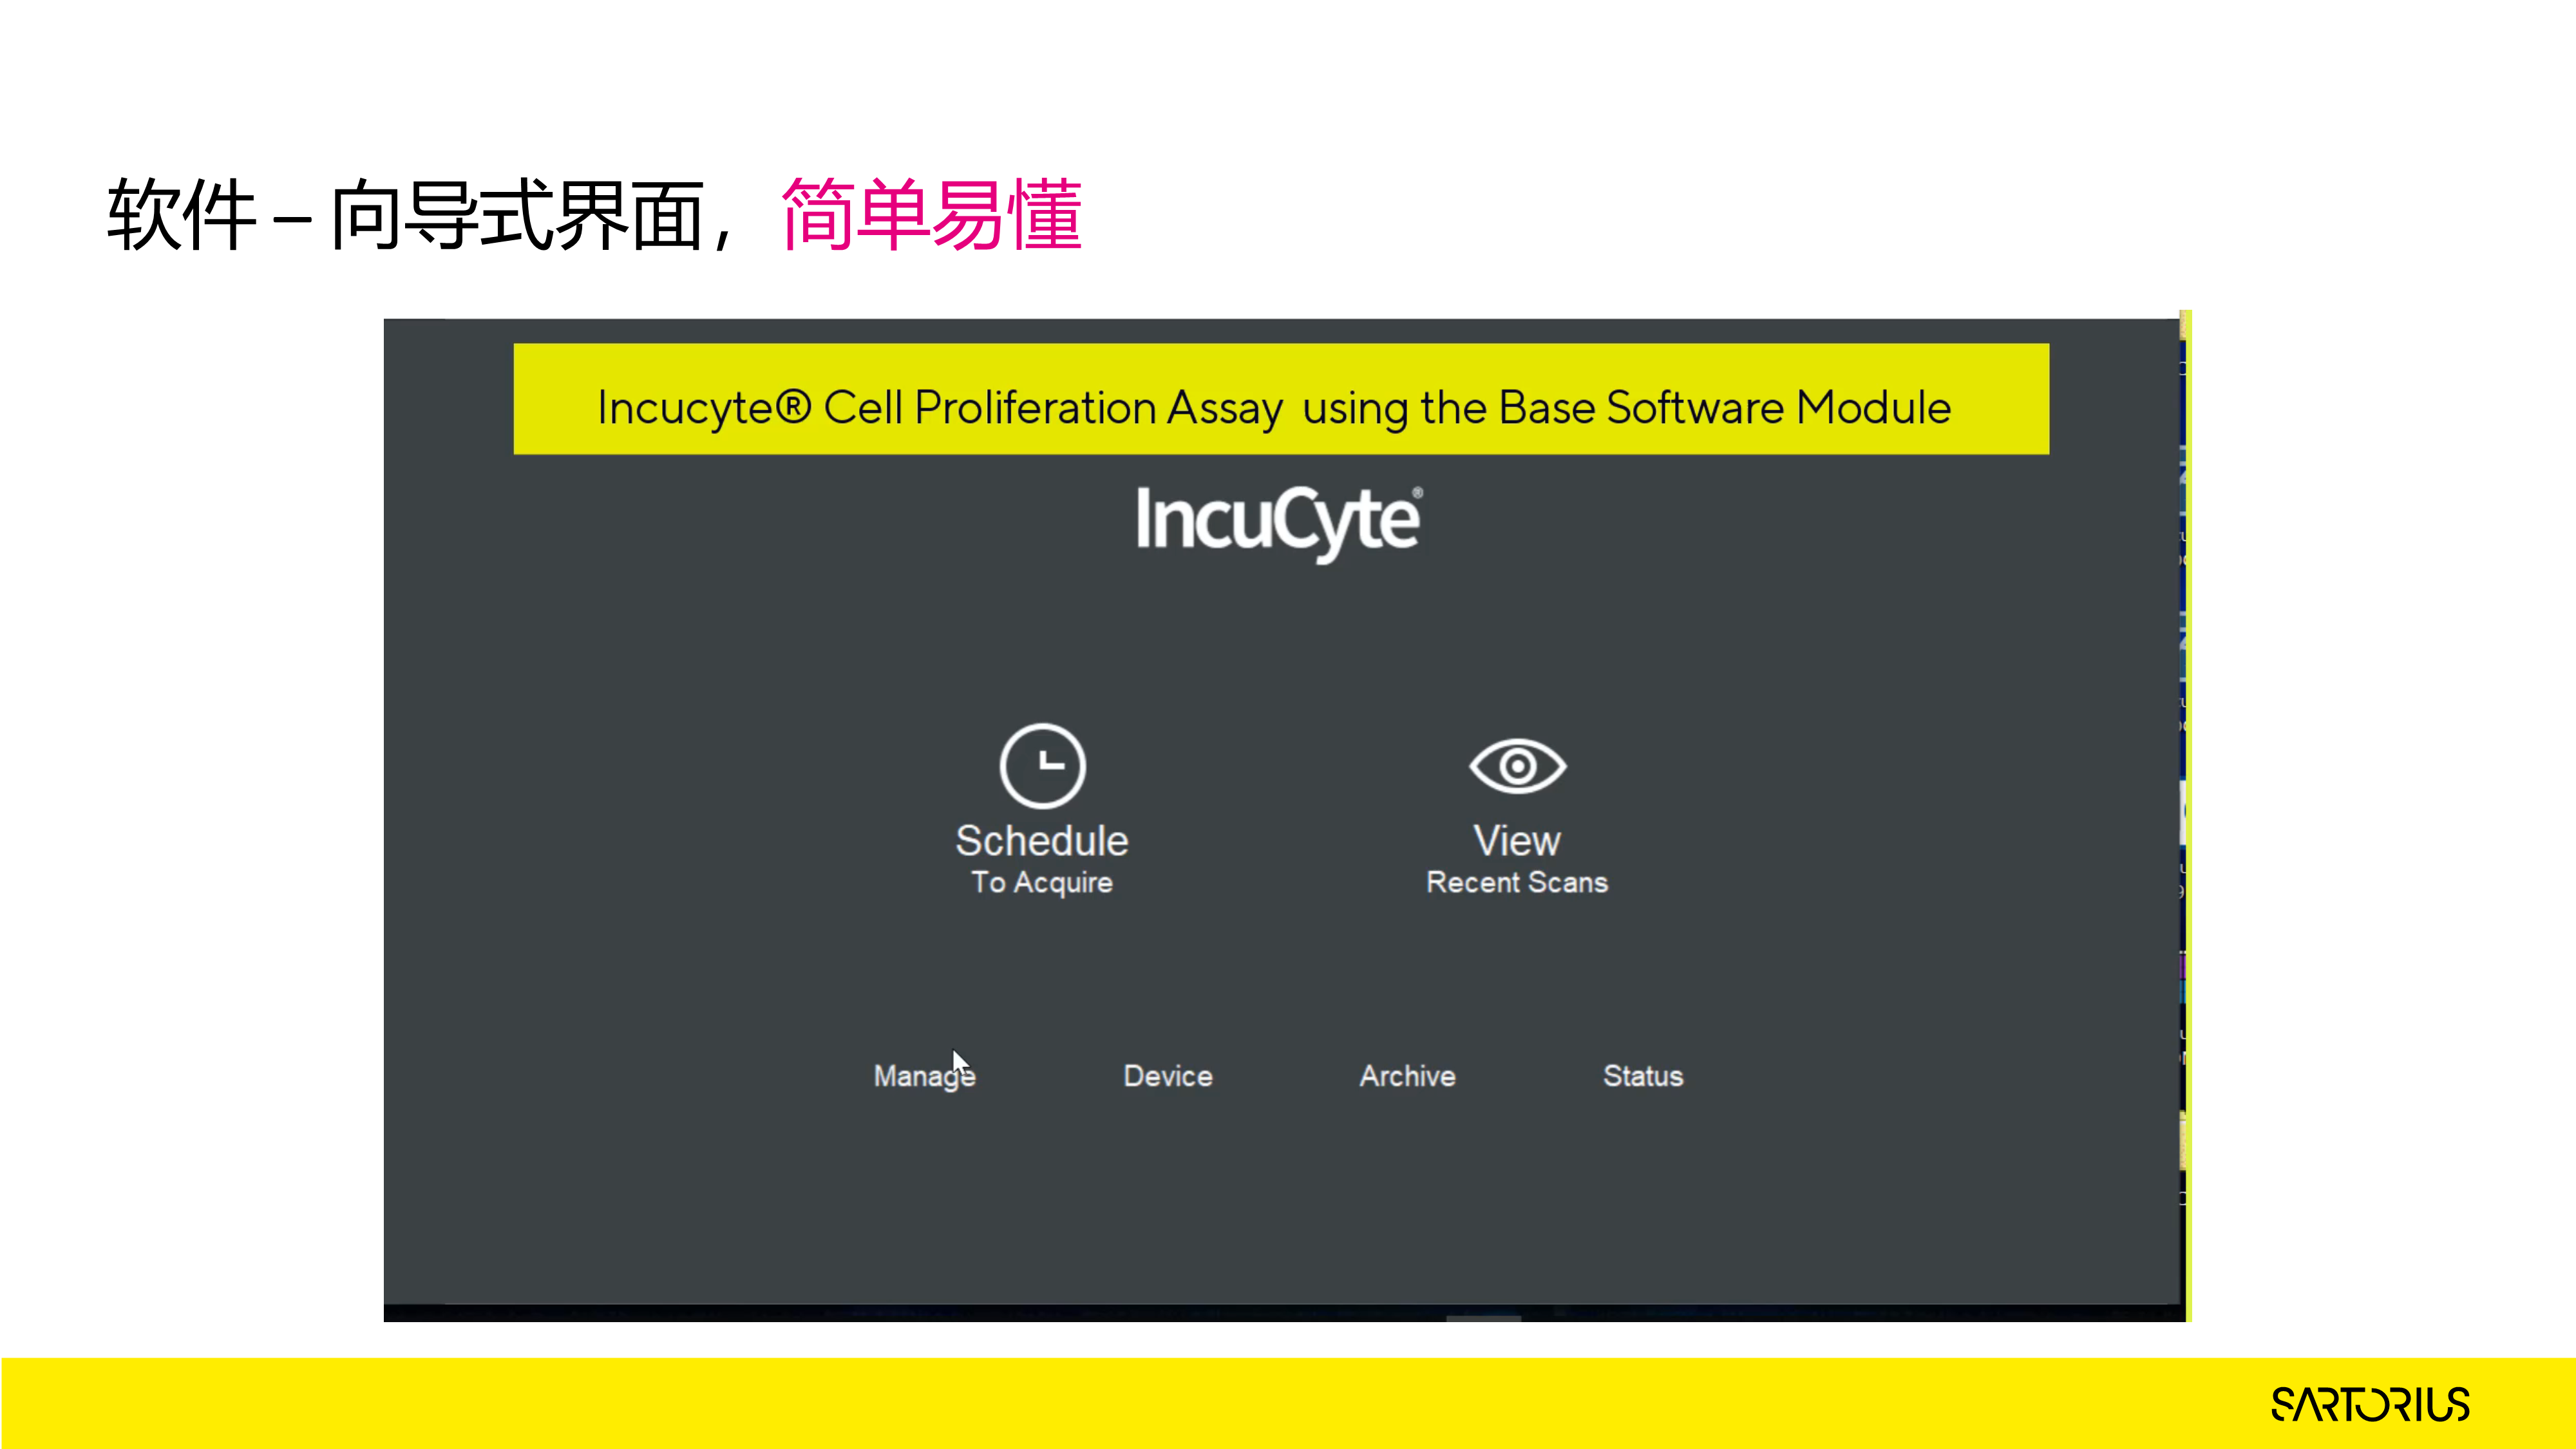Click the Schedule clock icon
Image resolution: width=2576 pixels, height=1449 pixels.
1042,766
